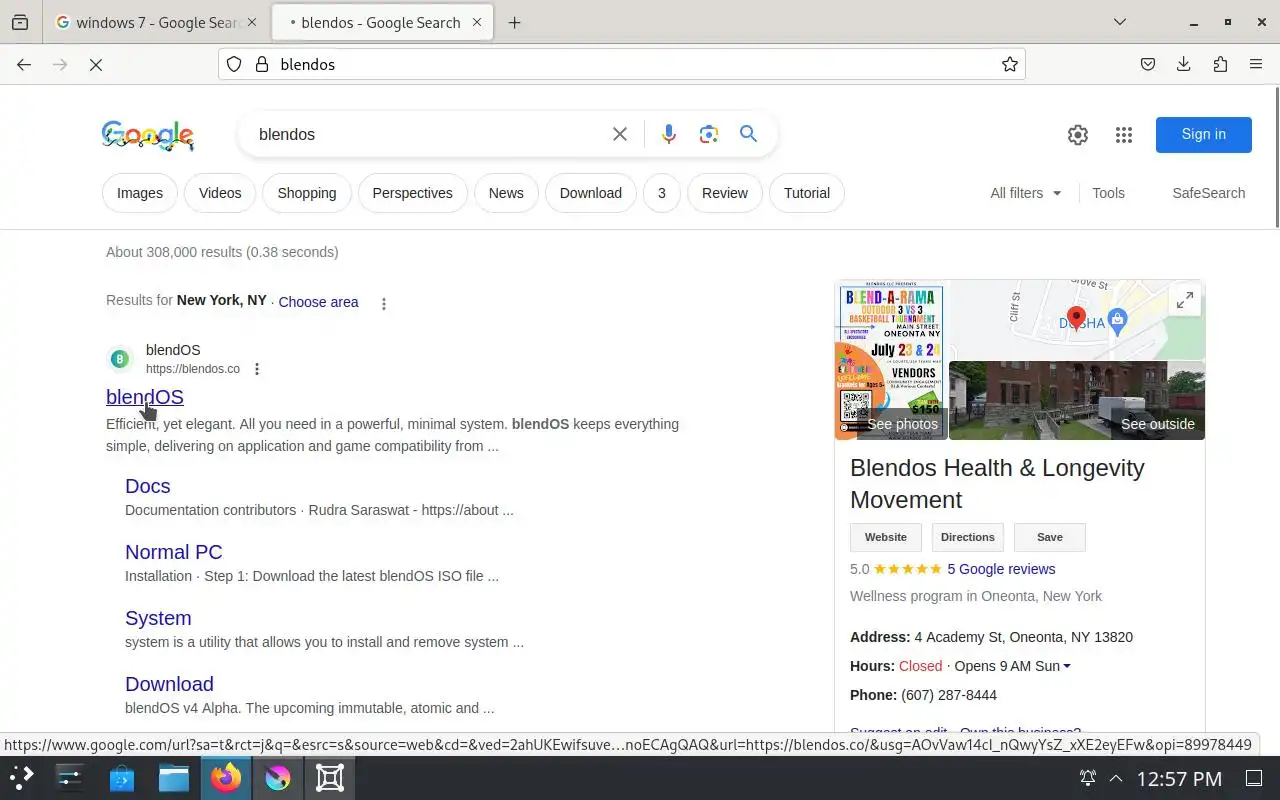Open a new tab with plus button
The image size is (1280, 800).
tap(514, 22)
